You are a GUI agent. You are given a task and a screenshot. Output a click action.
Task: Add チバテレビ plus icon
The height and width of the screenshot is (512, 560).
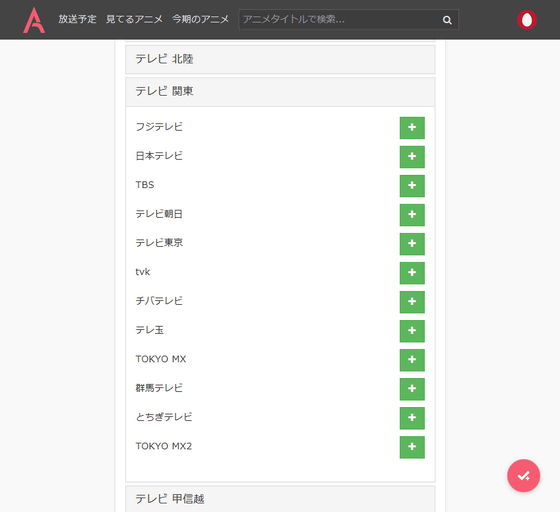tap(412, 302)
